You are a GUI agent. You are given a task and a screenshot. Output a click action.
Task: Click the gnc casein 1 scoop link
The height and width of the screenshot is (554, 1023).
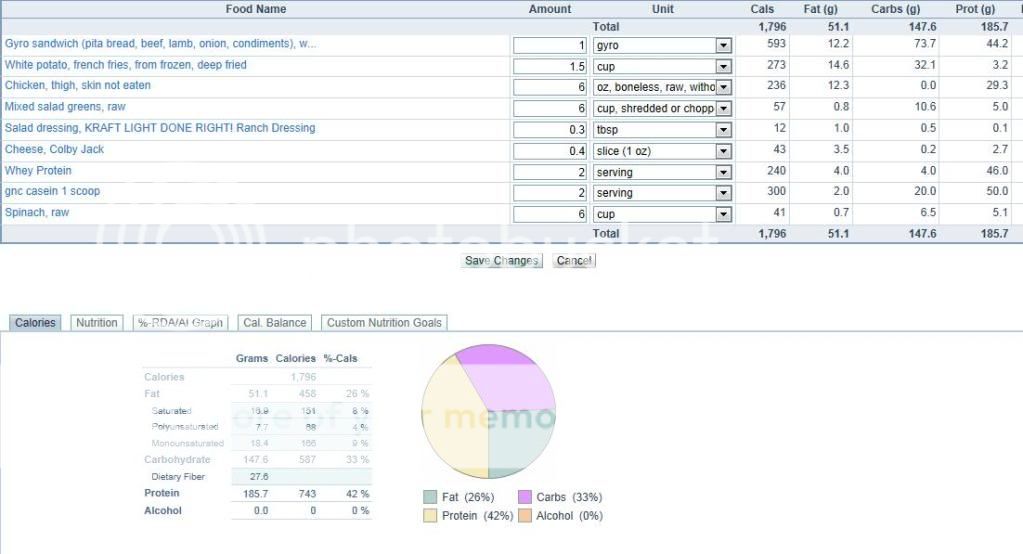click(x=52, y=191)
